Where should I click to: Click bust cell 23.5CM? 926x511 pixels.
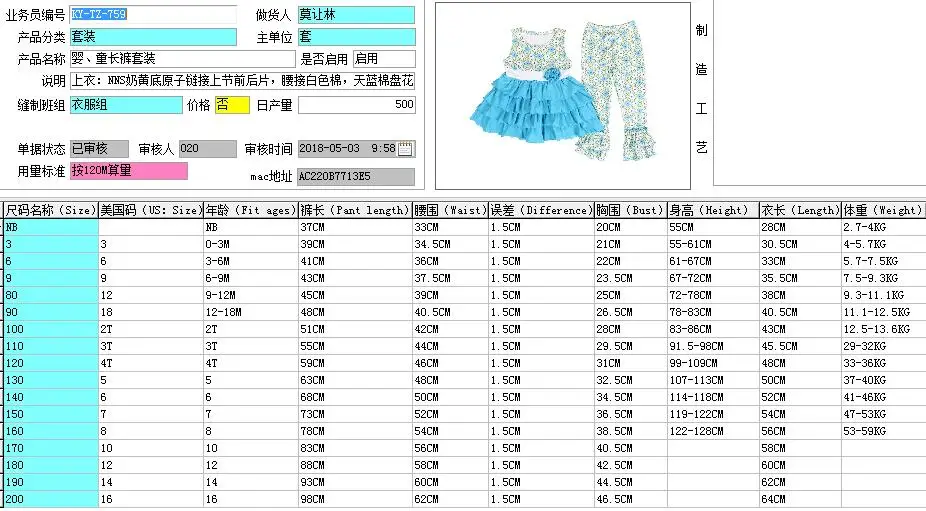coord(631,278)
